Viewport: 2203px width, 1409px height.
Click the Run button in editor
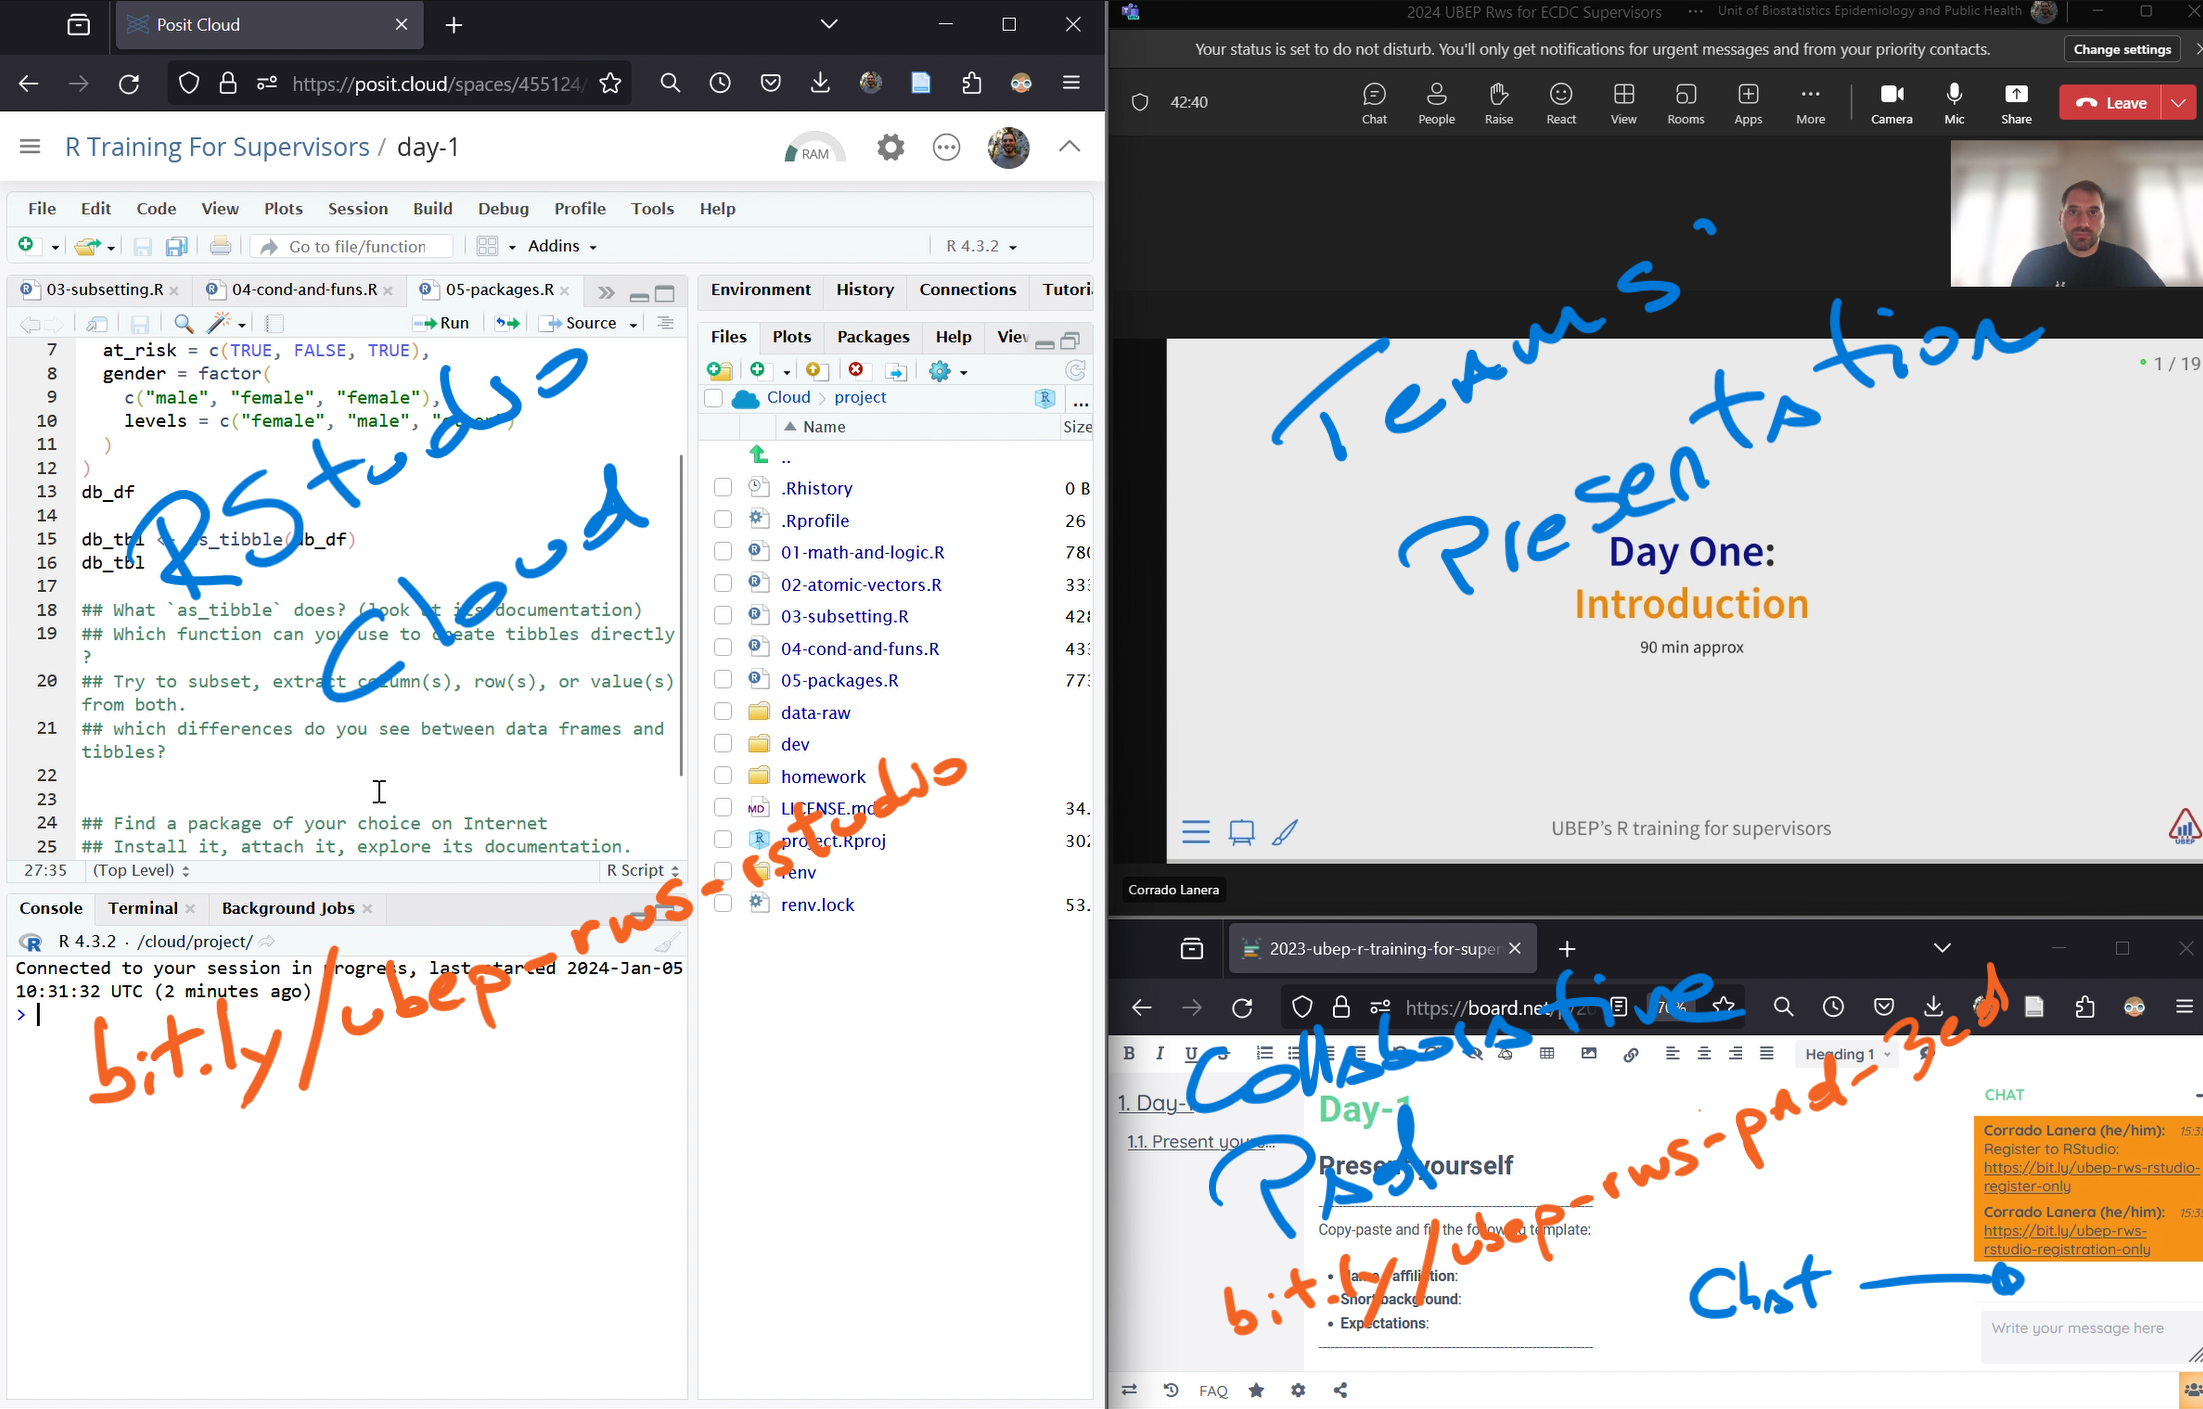tap(442, 323)
